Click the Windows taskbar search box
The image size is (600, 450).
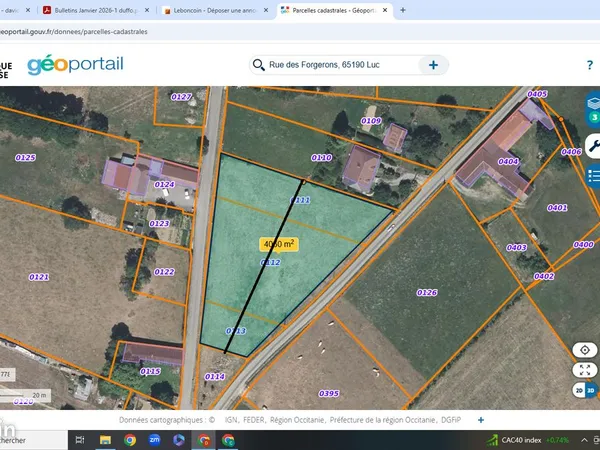pos(34,440)
